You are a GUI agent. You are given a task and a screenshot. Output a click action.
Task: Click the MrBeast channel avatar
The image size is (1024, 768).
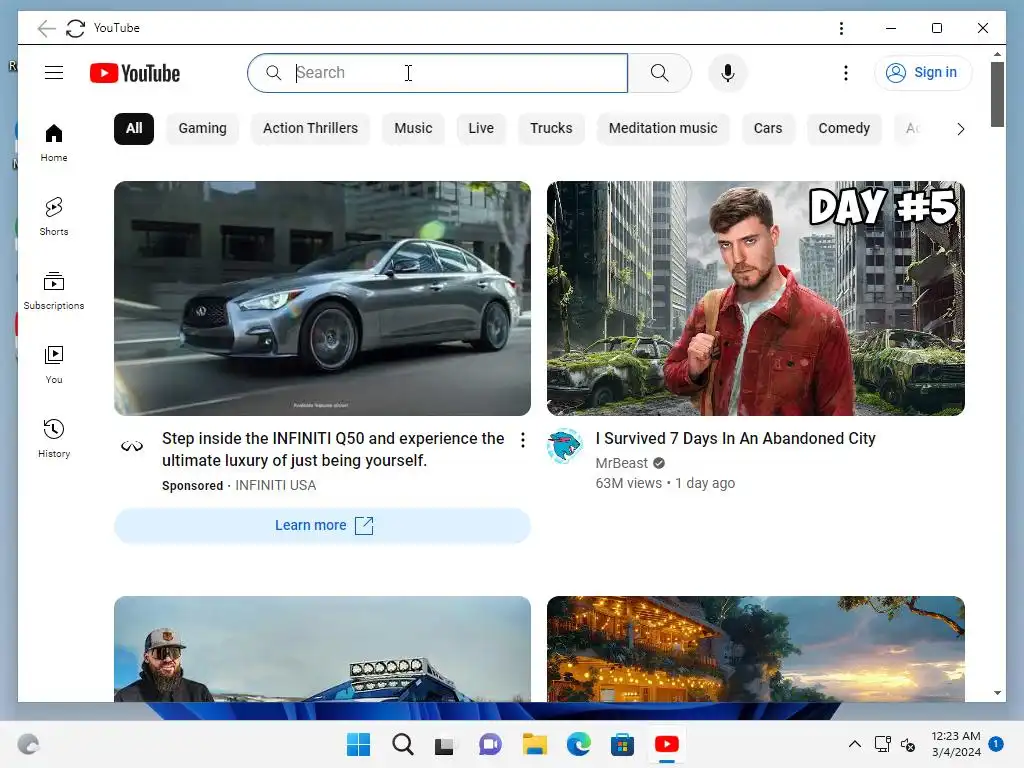tap(564, 446)
